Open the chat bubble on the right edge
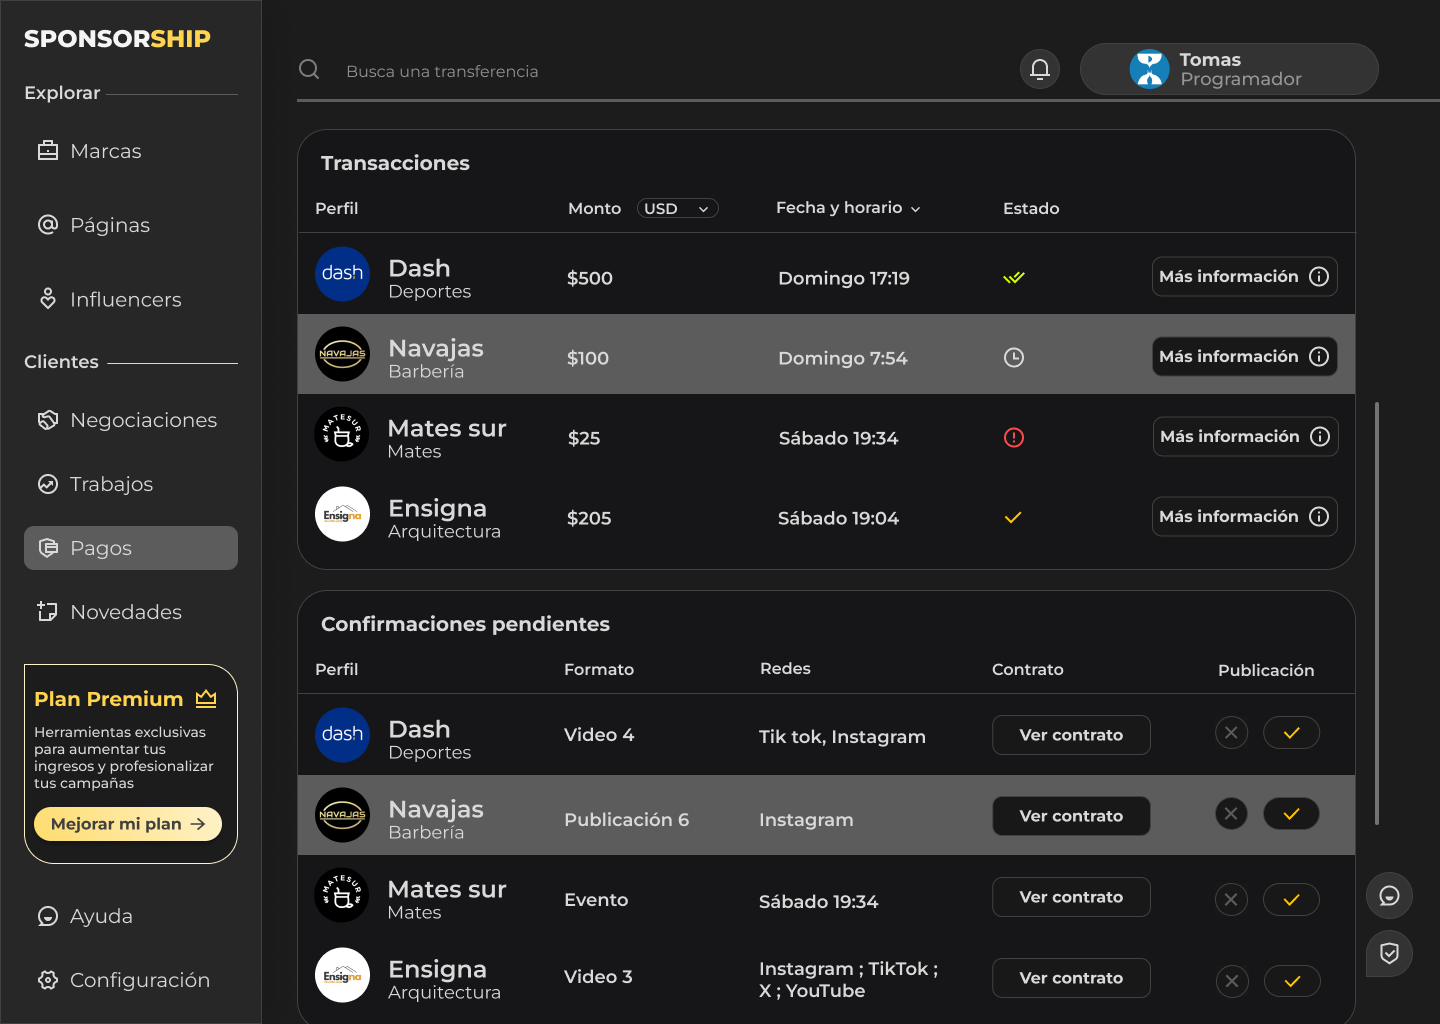This screenshot has width=1440, height=1024. click(1389, 896)
